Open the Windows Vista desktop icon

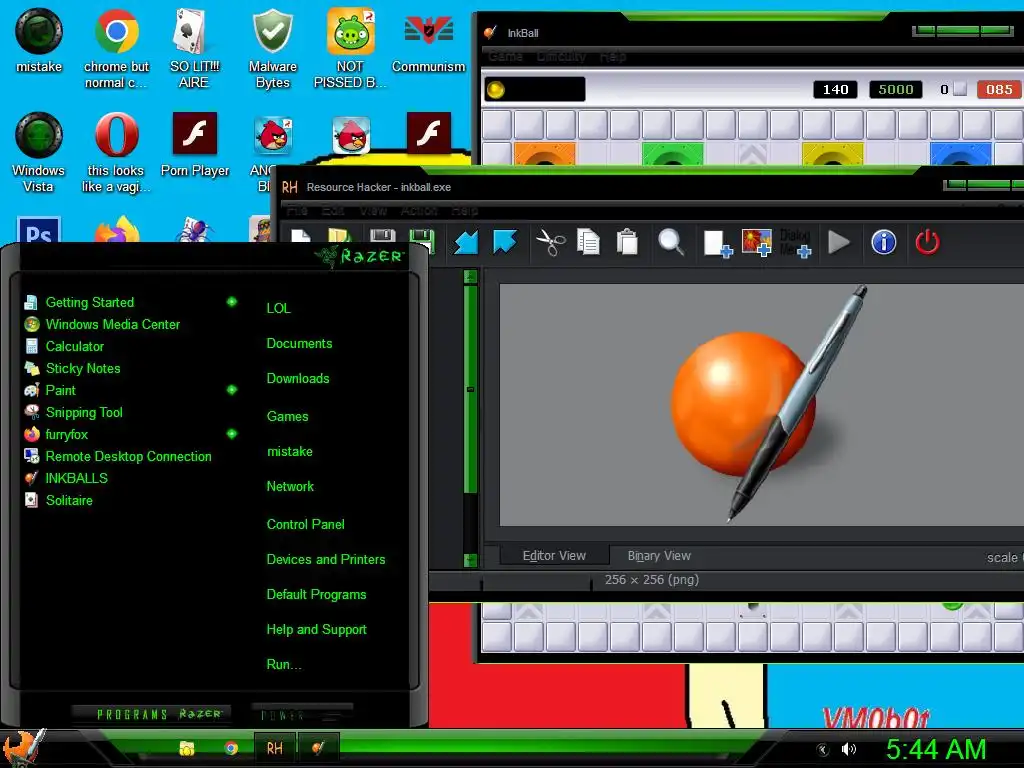tap(39, 152)
